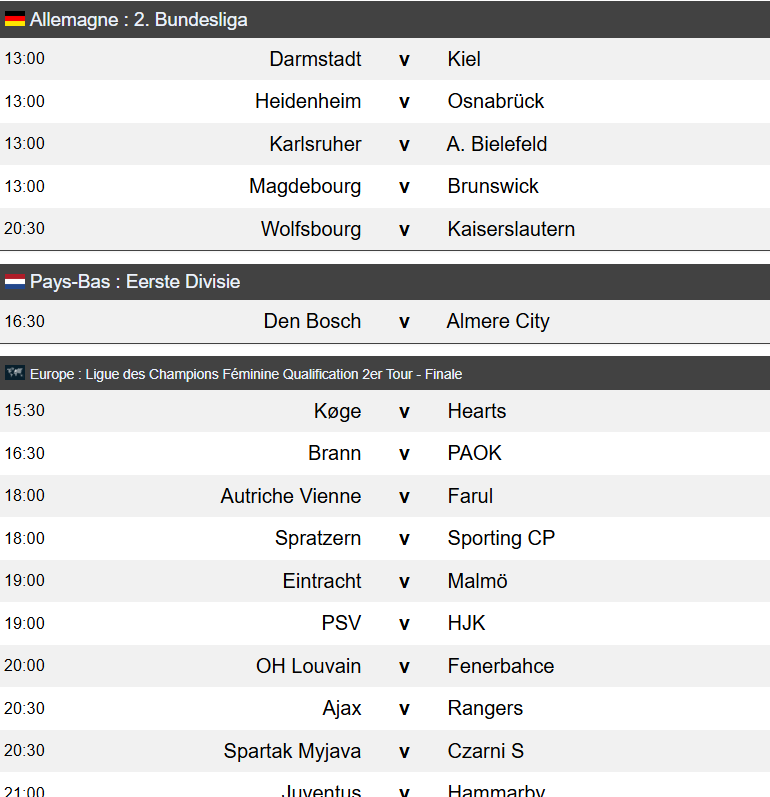The image size is (770, 797).
Task: Select the Heidenheim v Osnabrück match
Action: tap(385, 101)
